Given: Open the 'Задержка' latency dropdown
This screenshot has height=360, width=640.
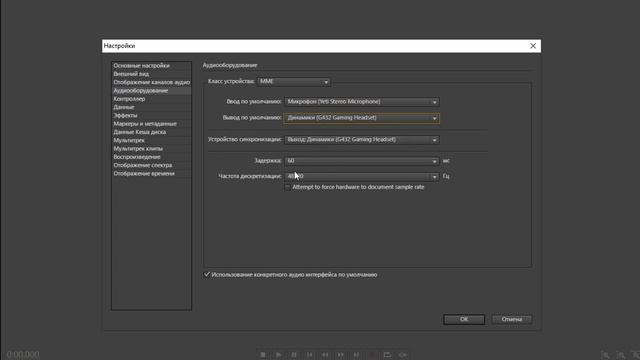Looking at the screenshot, I should 362,161.
